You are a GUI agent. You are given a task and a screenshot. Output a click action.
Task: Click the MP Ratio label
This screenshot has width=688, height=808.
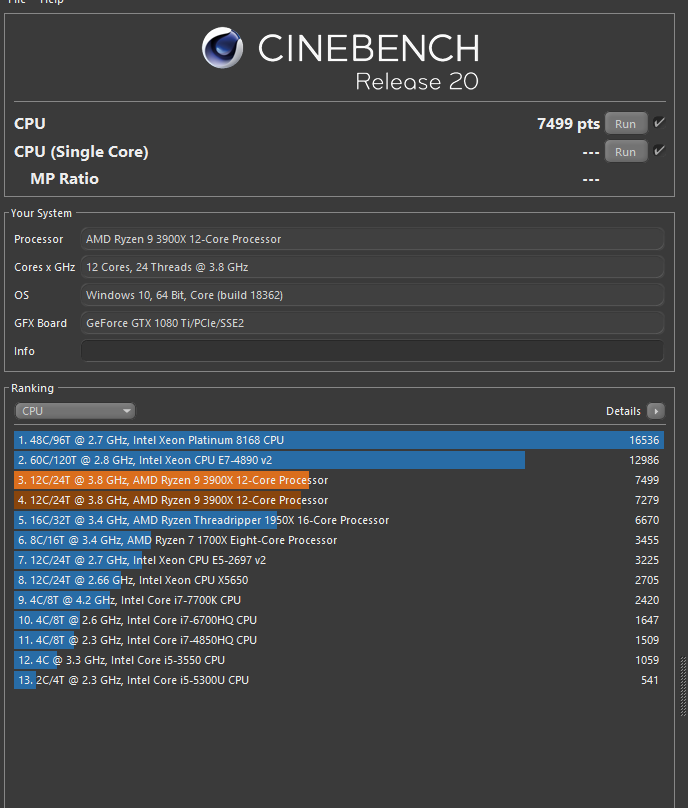64,178
